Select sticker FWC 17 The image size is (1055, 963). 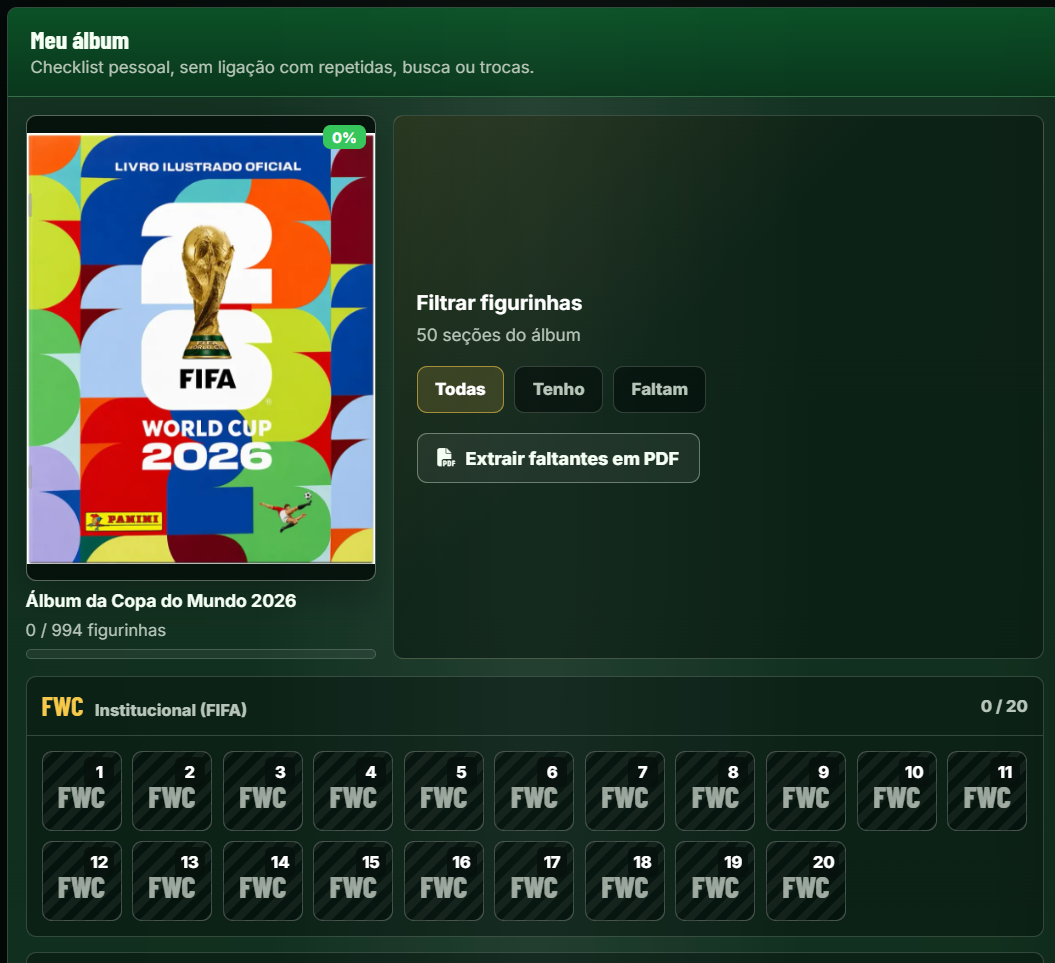tap(534, 881)
